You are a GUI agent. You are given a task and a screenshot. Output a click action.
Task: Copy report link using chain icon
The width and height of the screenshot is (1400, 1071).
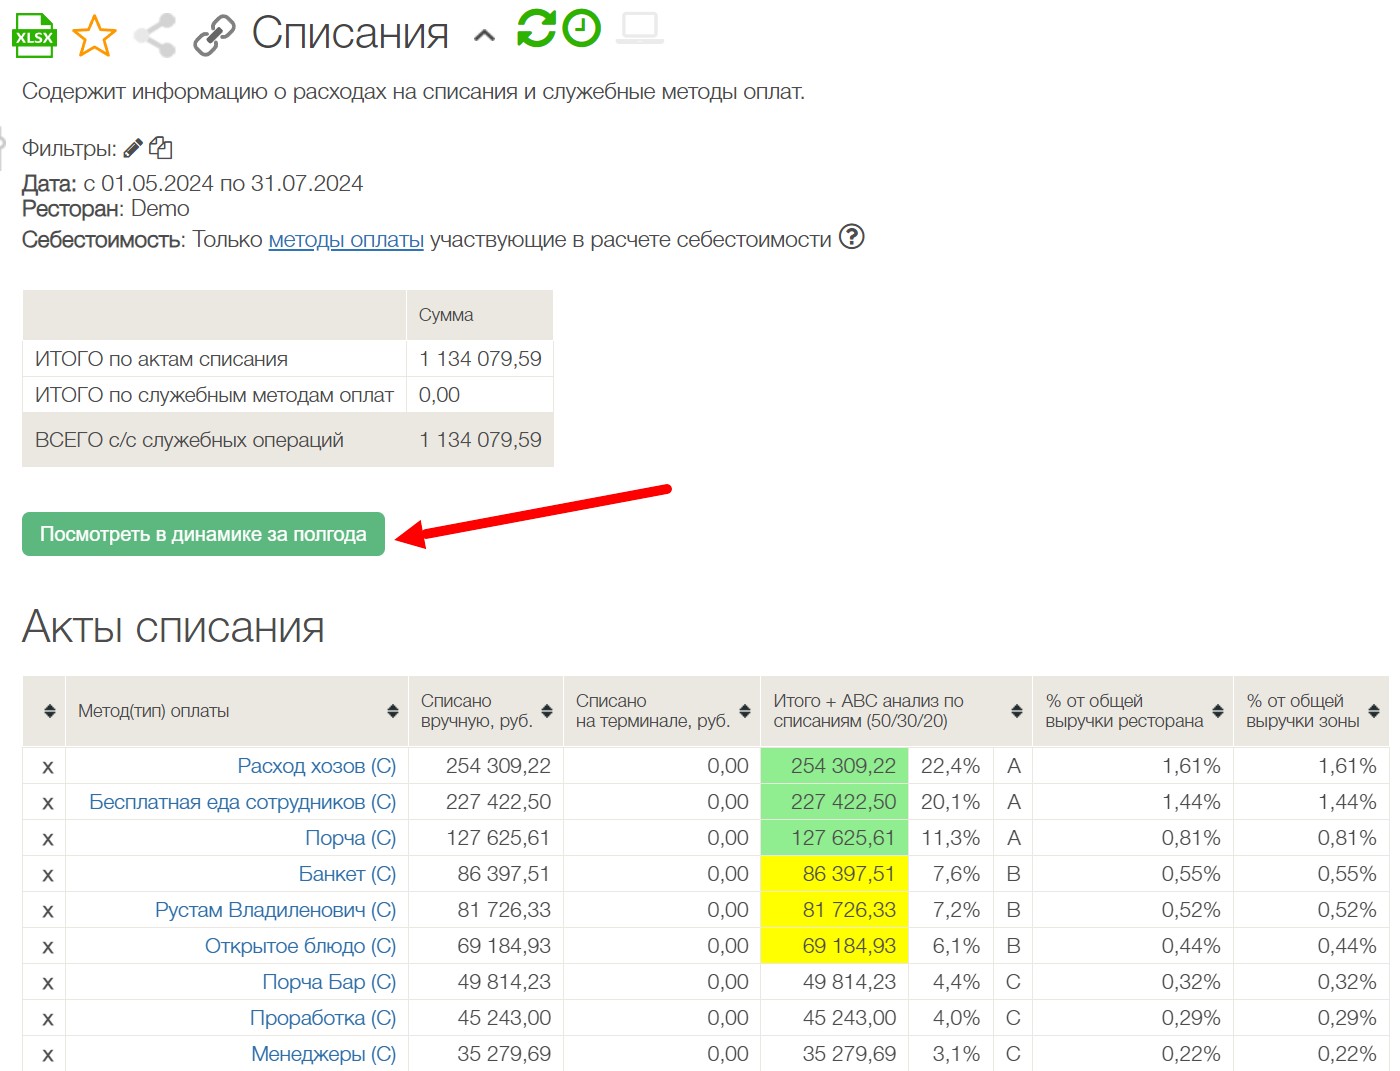[214, 35]
